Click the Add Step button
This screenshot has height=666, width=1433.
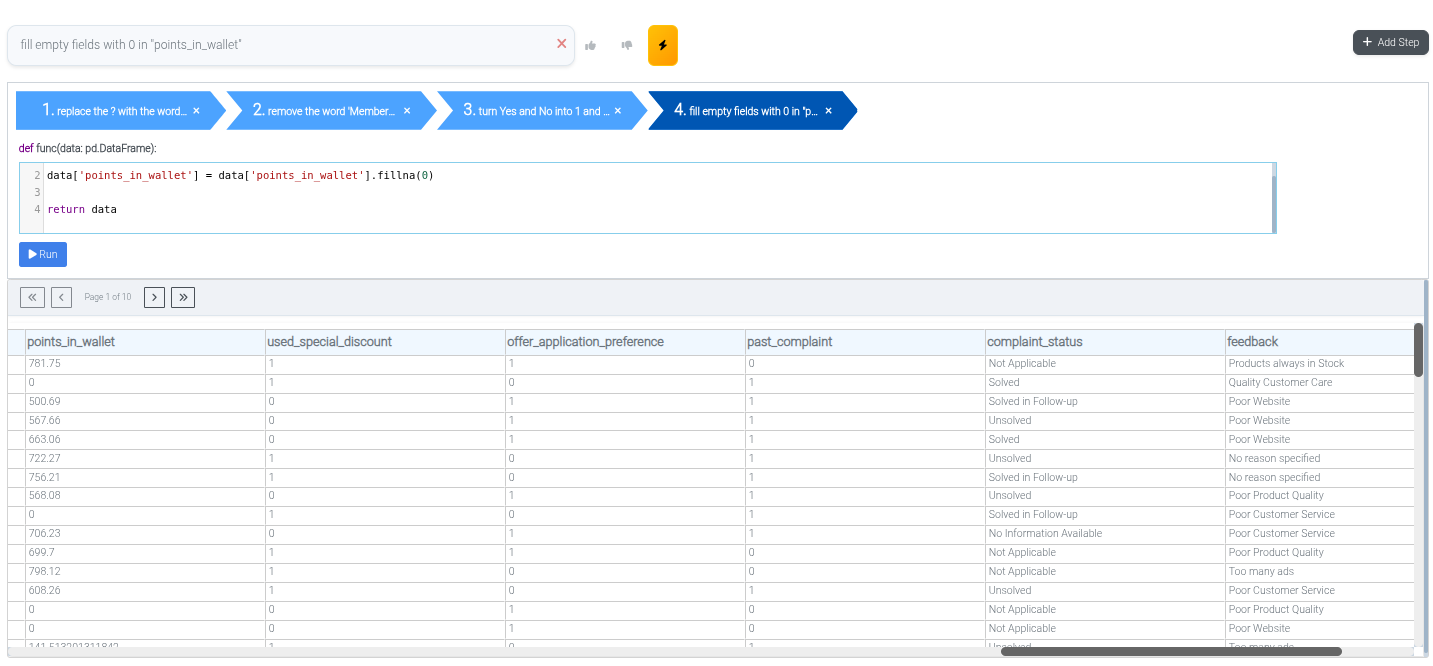1390,42
